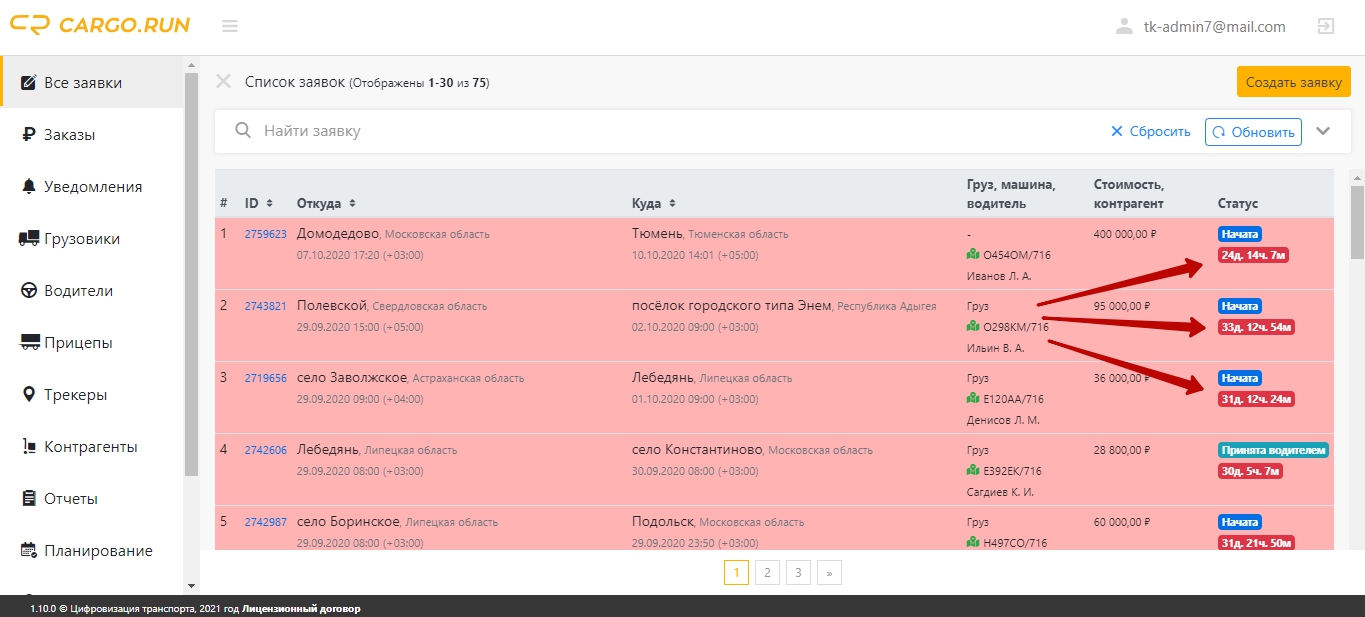Go to page 2 of list

pos(767,572)
